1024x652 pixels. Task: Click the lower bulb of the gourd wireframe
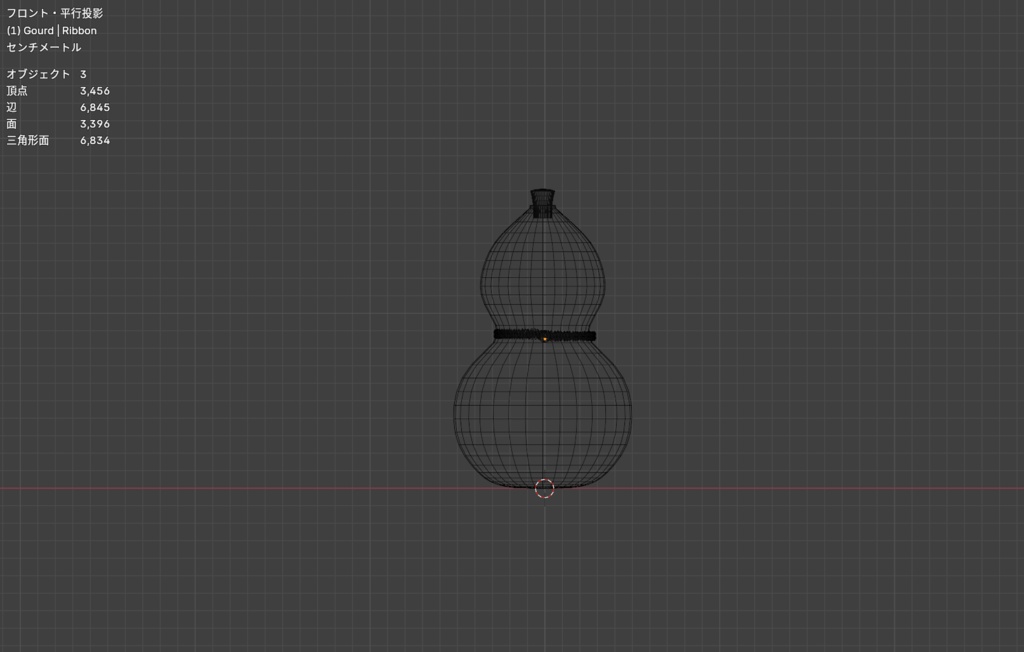tap(543, 415)
